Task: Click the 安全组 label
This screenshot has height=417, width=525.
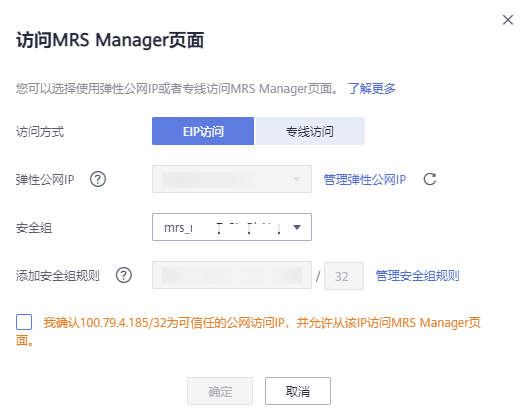Action: coord(34,228)
